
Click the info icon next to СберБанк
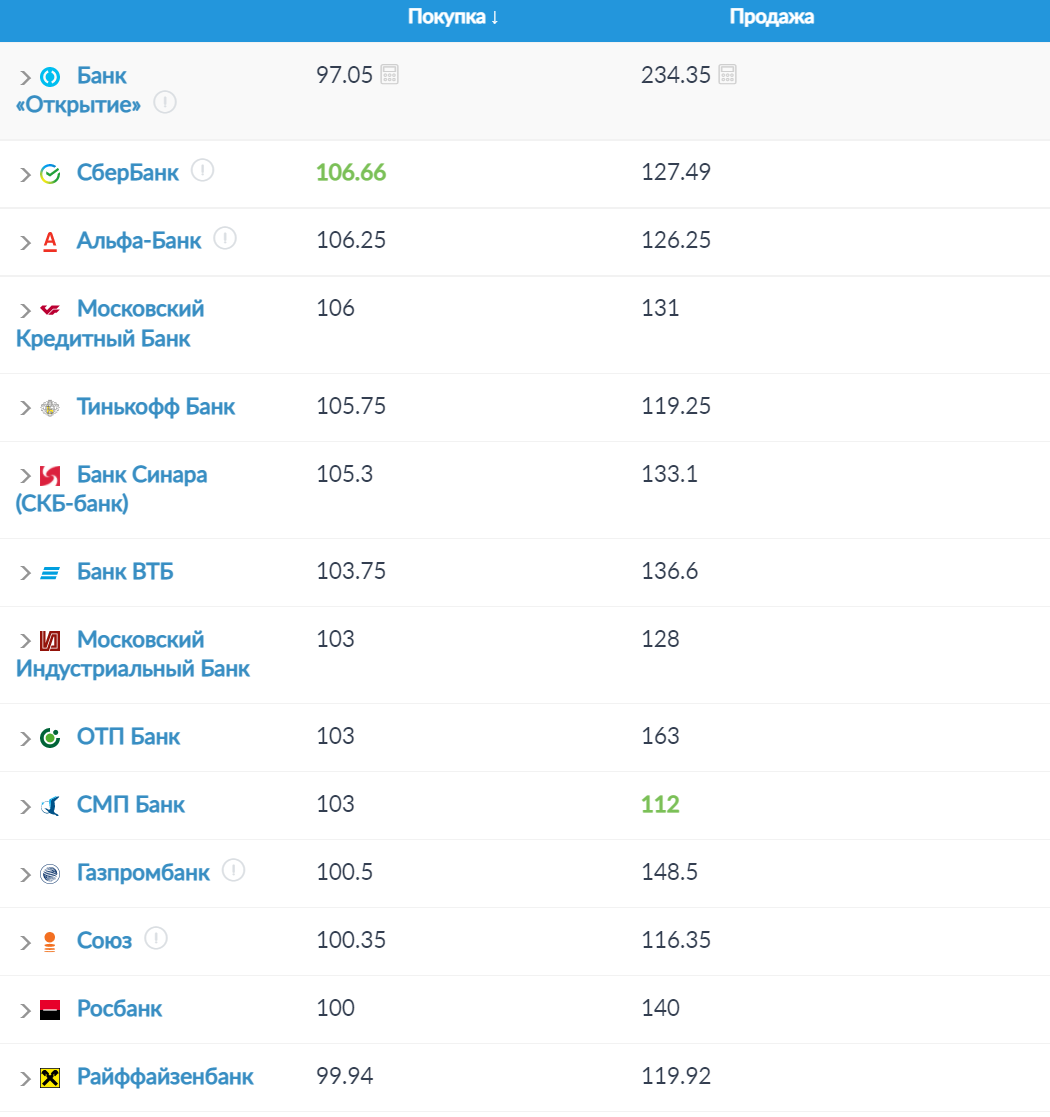coord(202,170)
